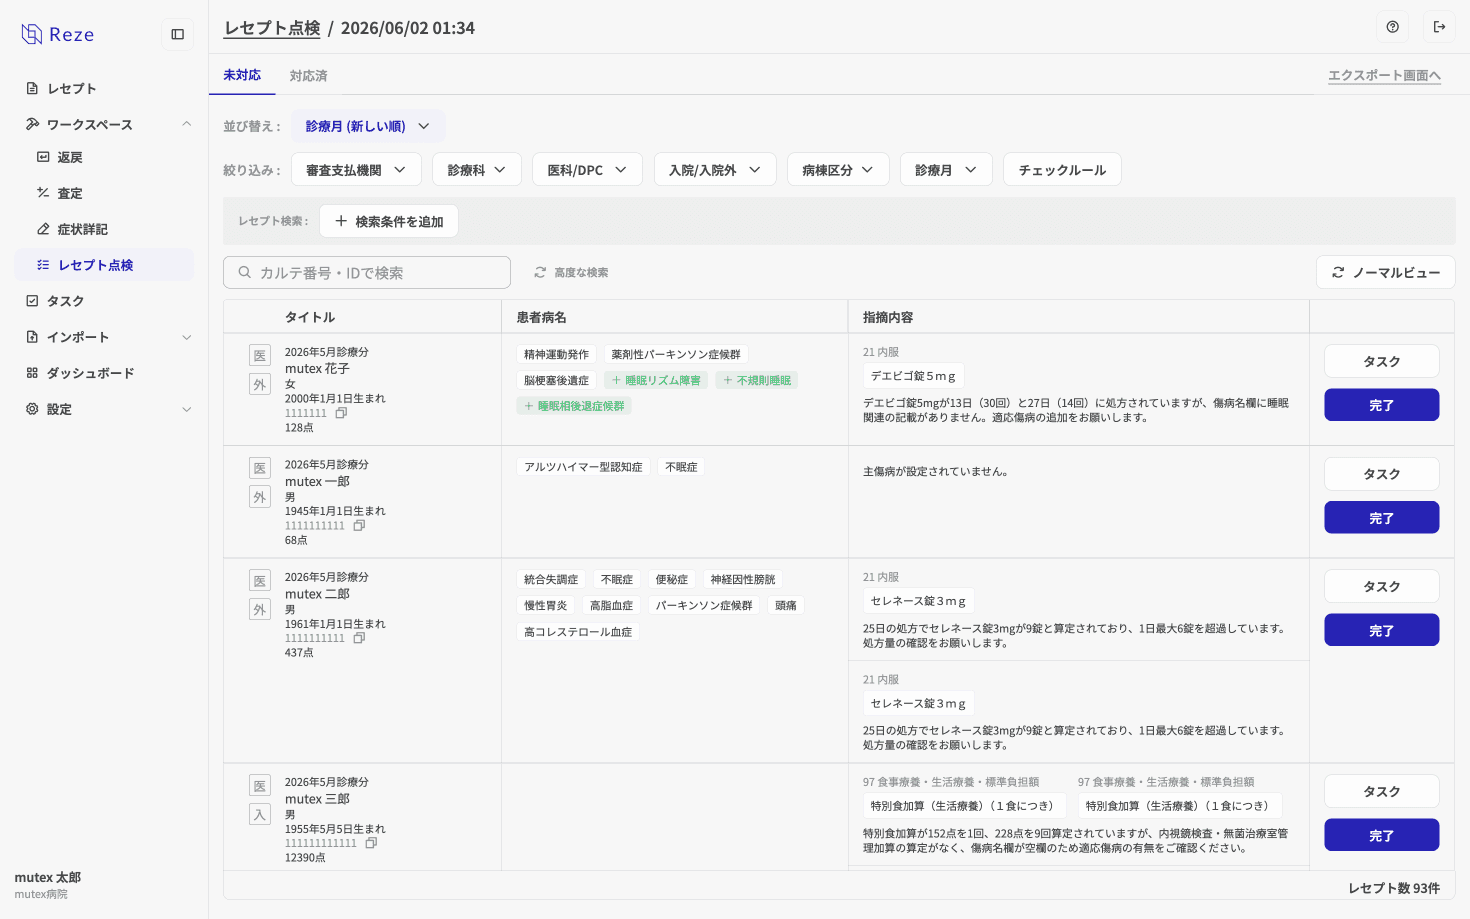
Task: Click the レセプト点検 breadcrumb link
Action: [272, 28]
